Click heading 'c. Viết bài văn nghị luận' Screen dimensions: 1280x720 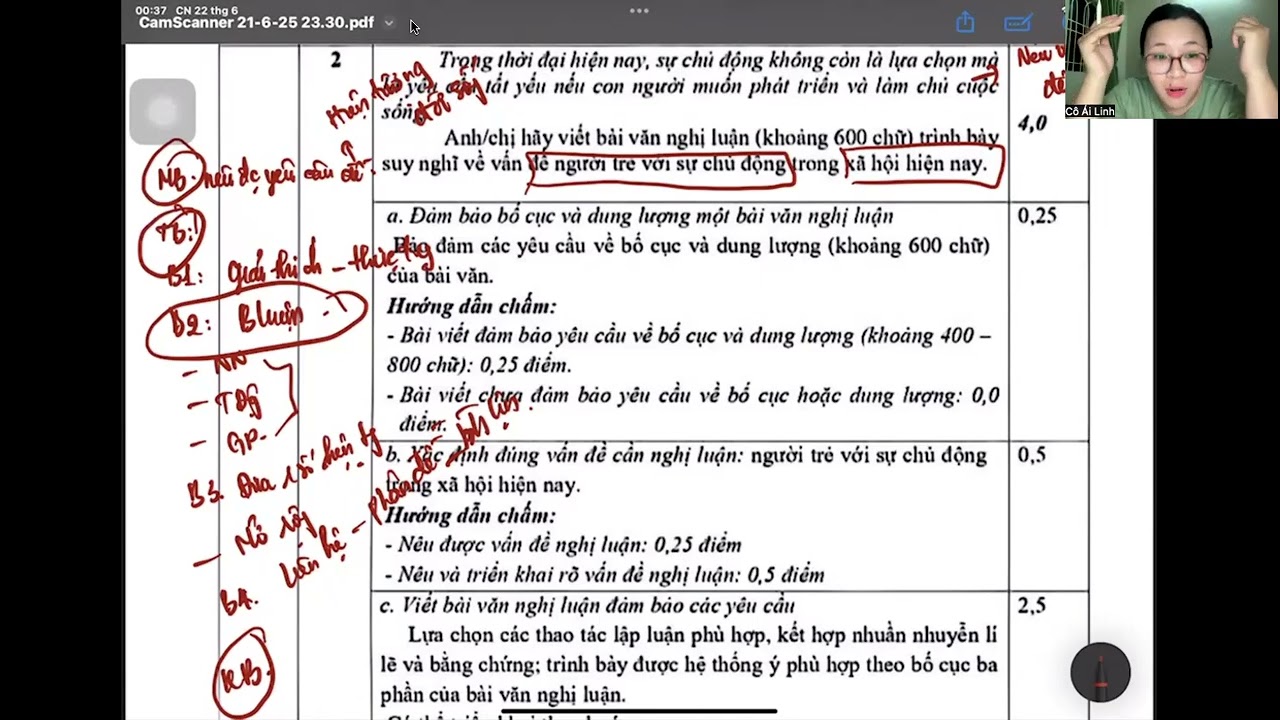(587, 605)
